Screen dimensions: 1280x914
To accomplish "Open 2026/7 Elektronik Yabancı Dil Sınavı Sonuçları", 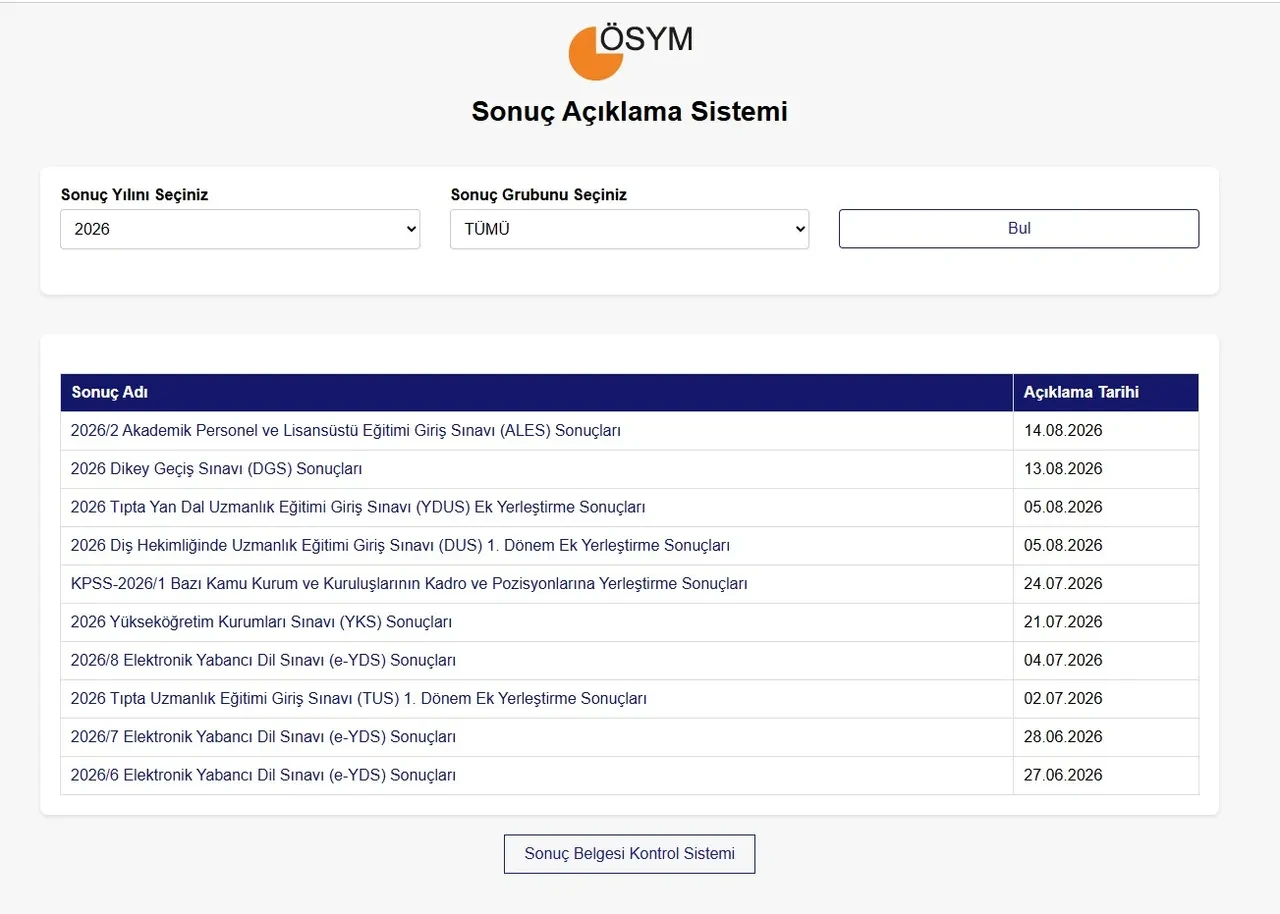I will tap(263, 737).
